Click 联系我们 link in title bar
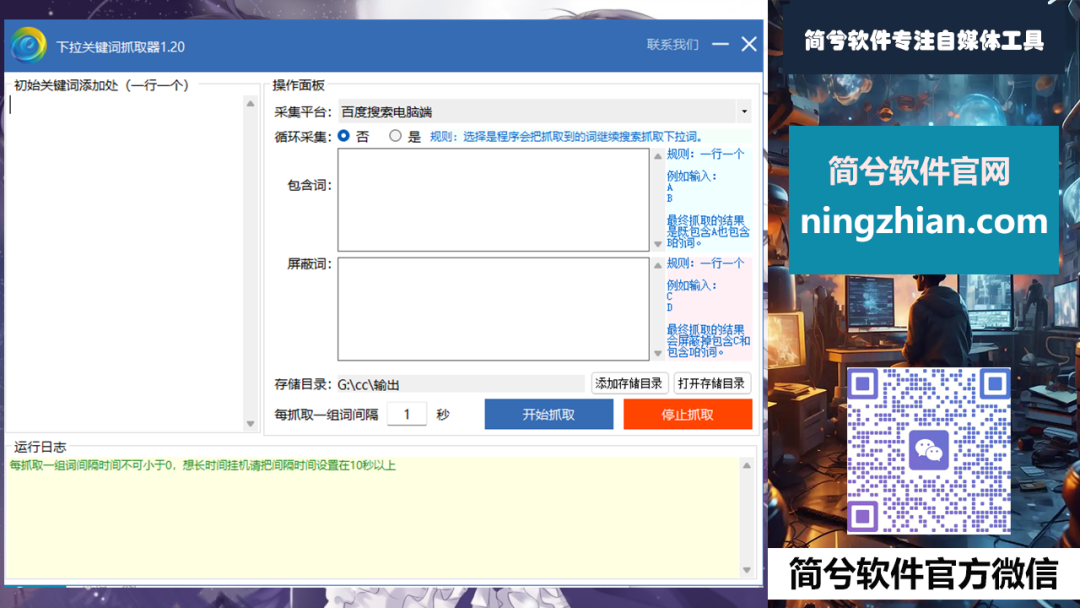The width and height of the screenshot is (1080, 608). pyautogui.click(x=672, y=45)
